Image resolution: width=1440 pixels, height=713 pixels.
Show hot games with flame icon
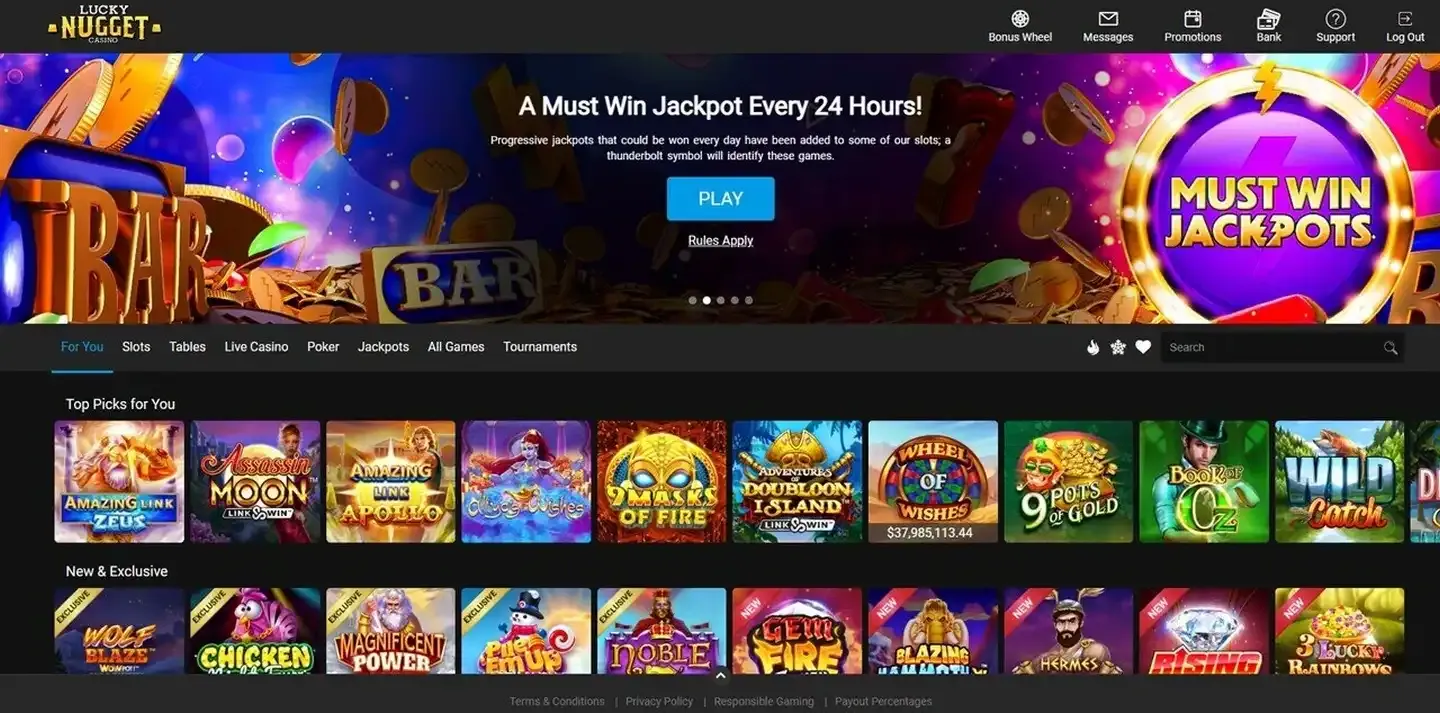pos(1093,347)
